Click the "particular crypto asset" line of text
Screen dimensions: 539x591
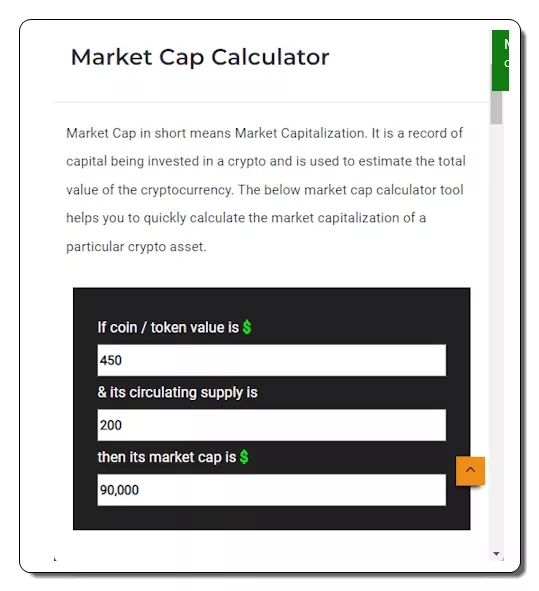136,247
